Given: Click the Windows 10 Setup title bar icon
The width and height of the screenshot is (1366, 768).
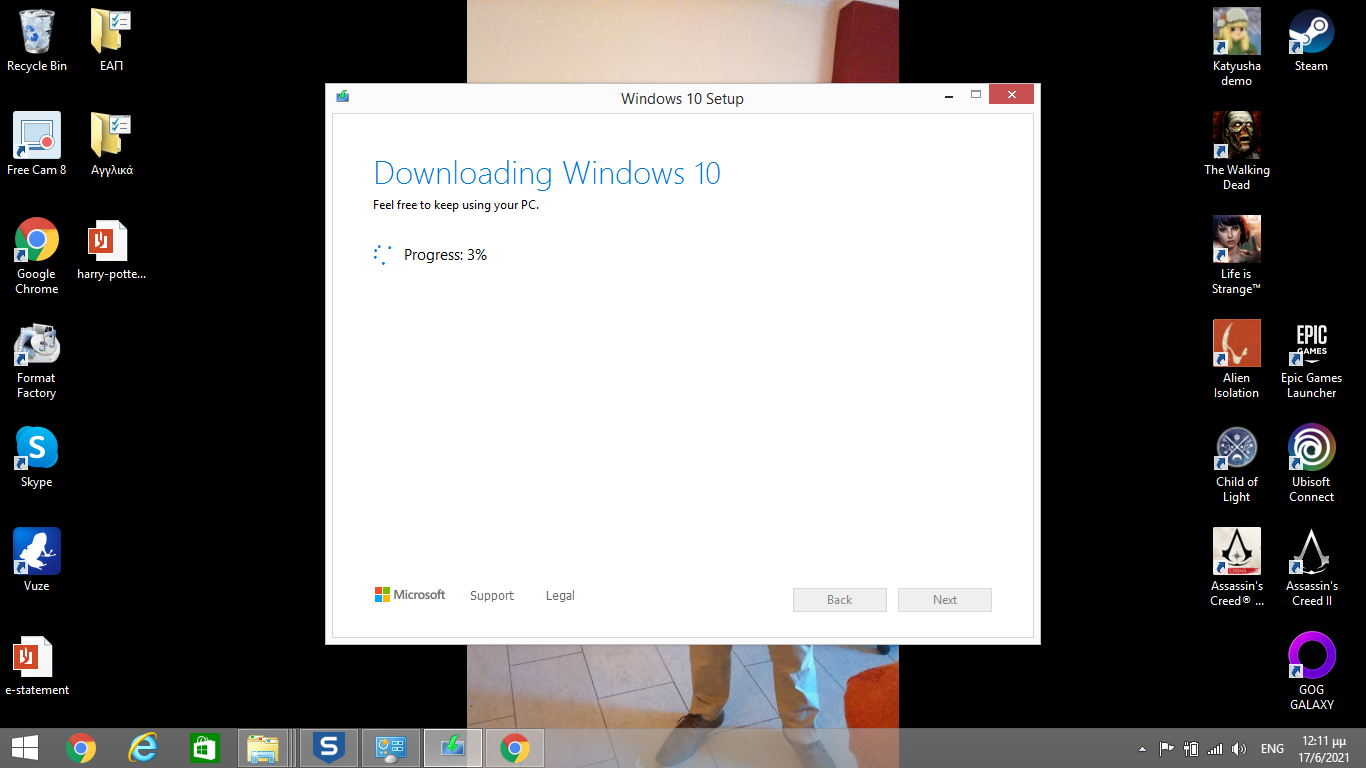Looking at the screenshot, I should click(343, 97).
